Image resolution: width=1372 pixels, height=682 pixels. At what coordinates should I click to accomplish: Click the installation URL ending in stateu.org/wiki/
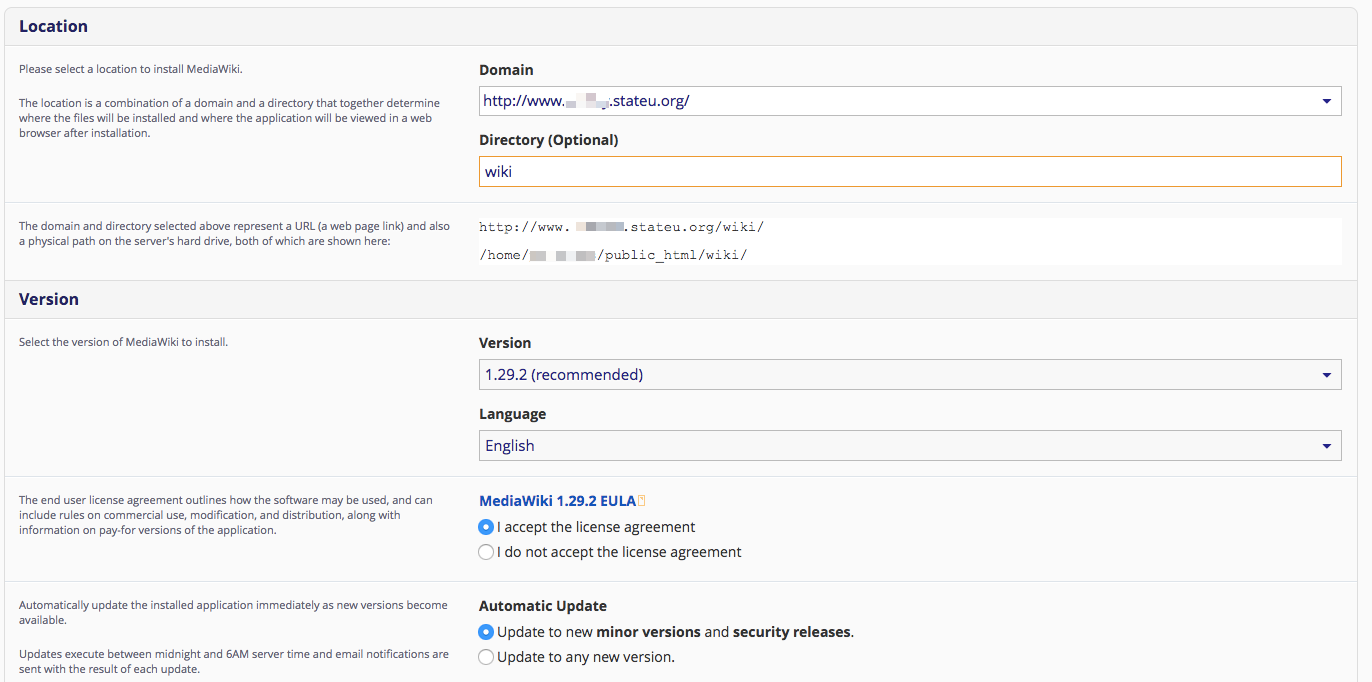point(621,228)
